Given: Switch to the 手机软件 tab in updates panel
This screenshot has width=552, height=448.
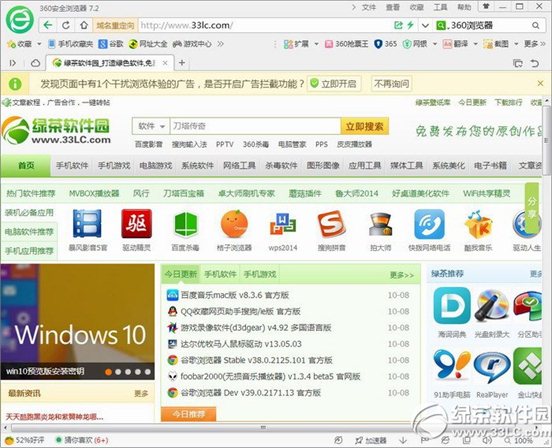Looking at the screenshot, I should pos(220,274).
